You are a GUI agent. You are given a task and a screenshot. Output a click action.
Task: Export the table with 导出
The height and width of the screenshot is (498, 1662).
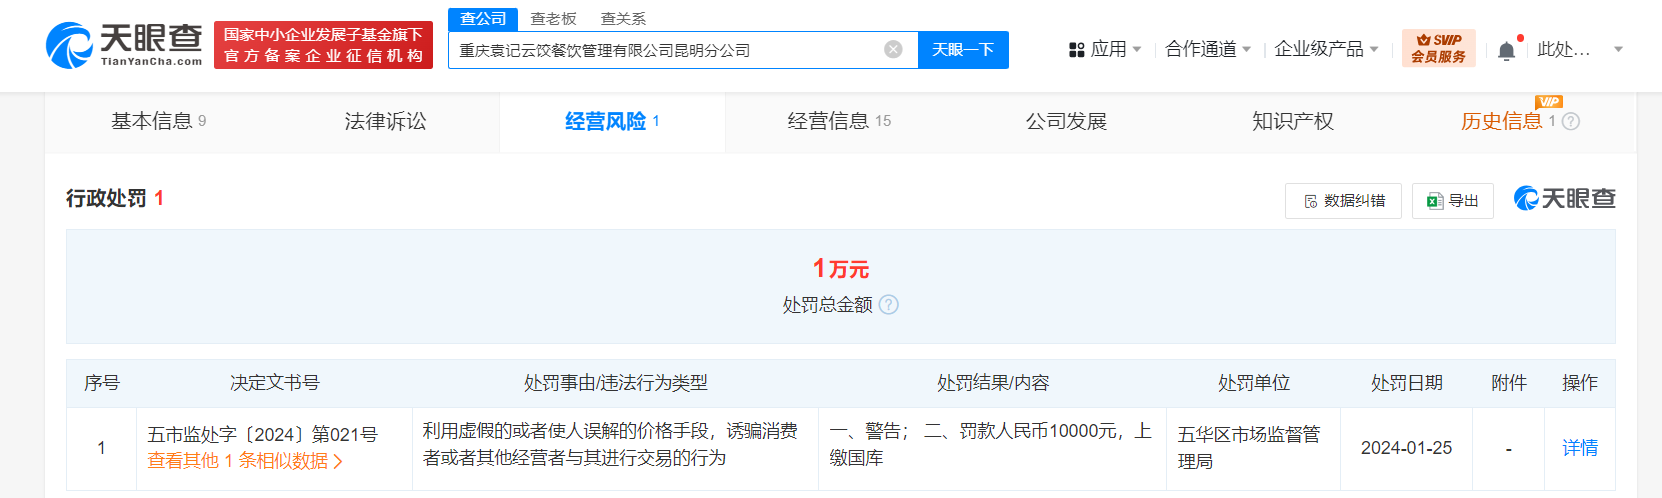coord(1452,201)
